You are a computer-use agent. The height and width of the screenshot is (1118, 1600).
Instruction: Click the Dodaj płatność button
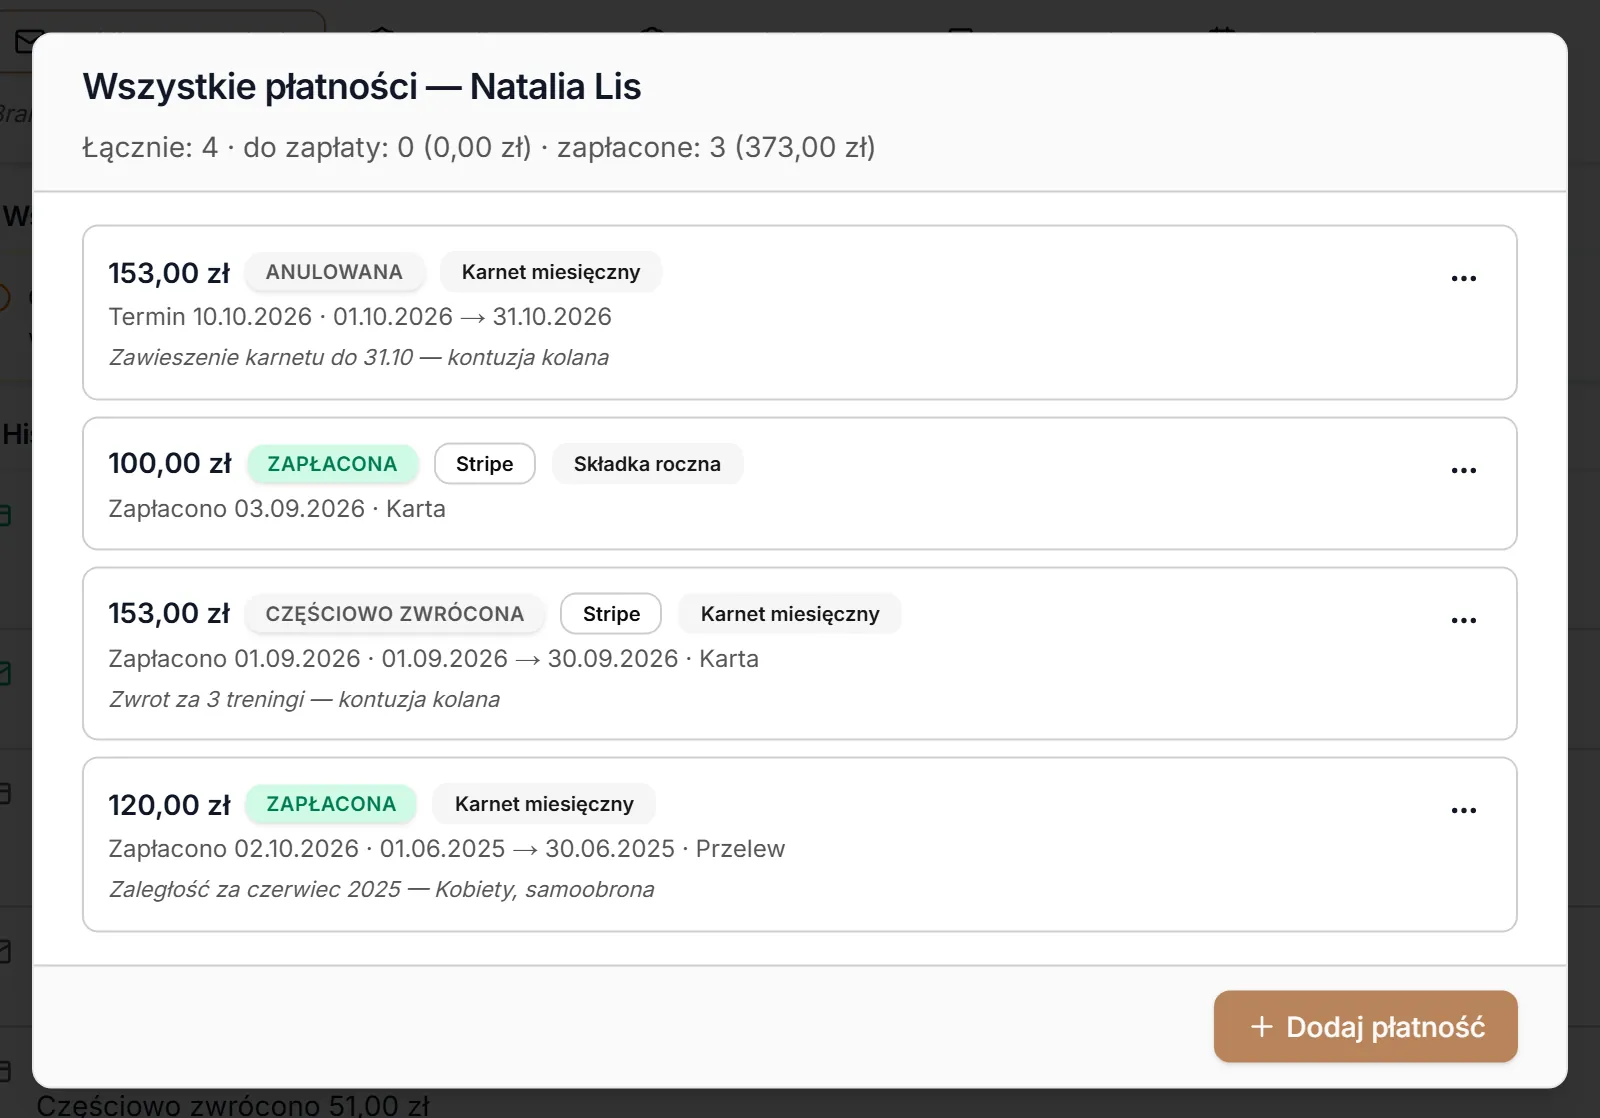point(1365,1027)
